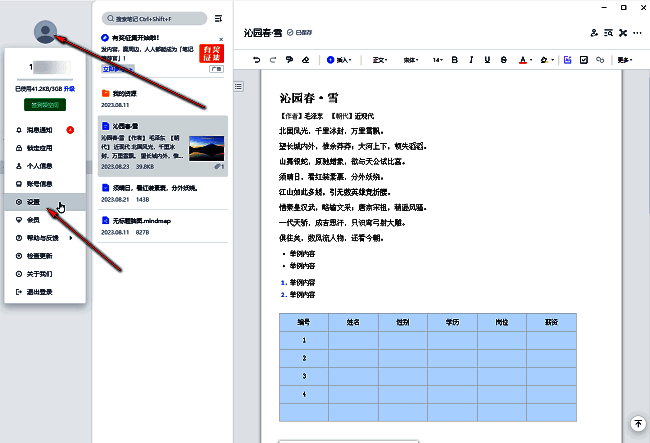Insert a hyperlink with link icon

point(599,60)
